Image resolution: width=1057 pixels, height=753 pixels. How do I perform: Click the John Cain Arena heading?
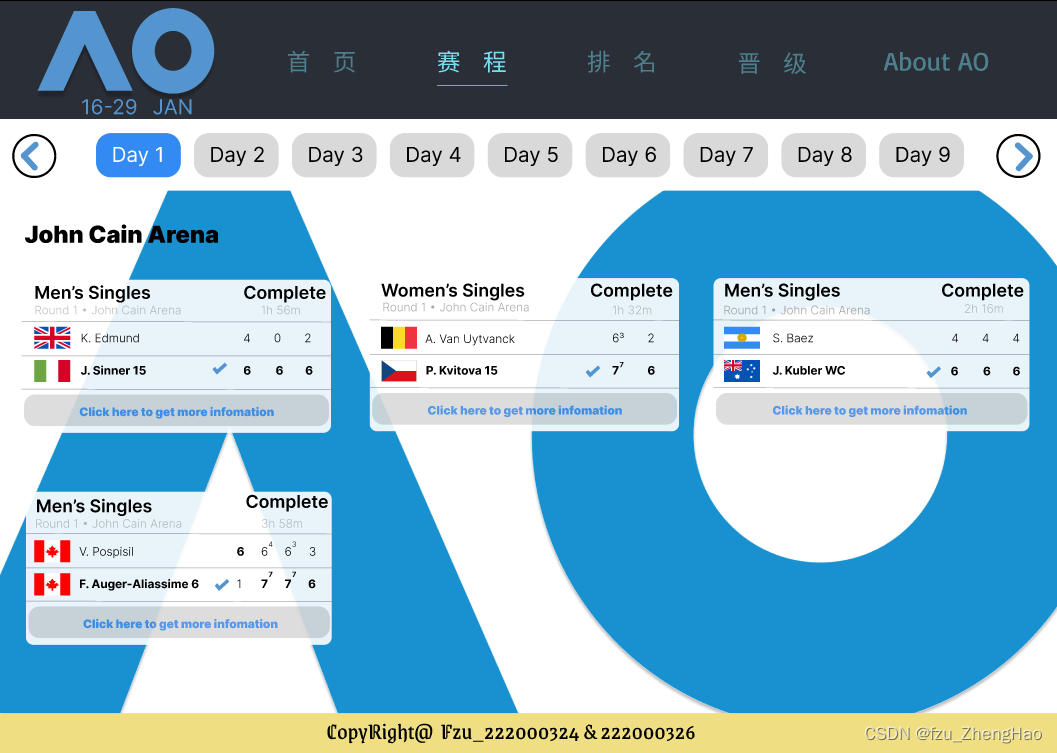pos(122,235)
